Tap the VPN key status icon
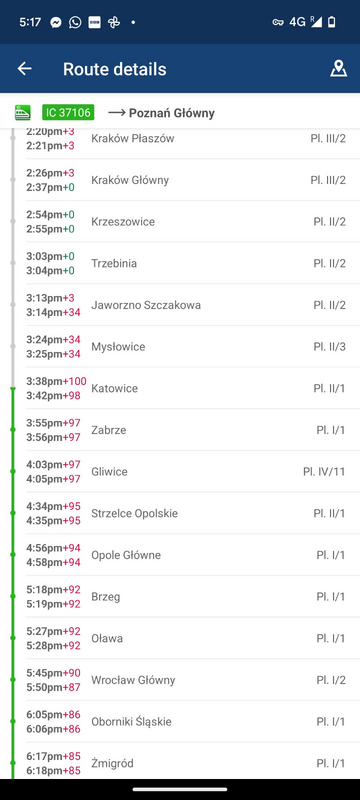This screenshot has width=360, height=800. coord(278,22)
